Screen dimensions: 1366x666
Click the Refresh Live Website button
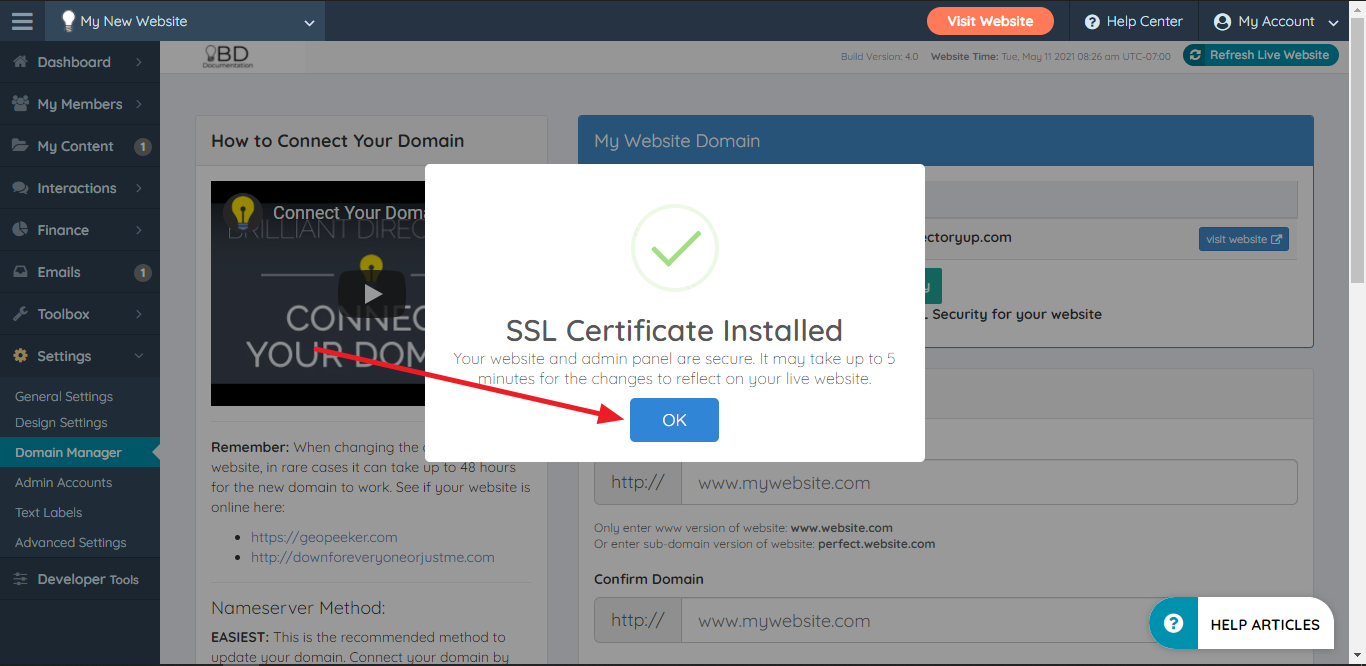coord(1260,55)
